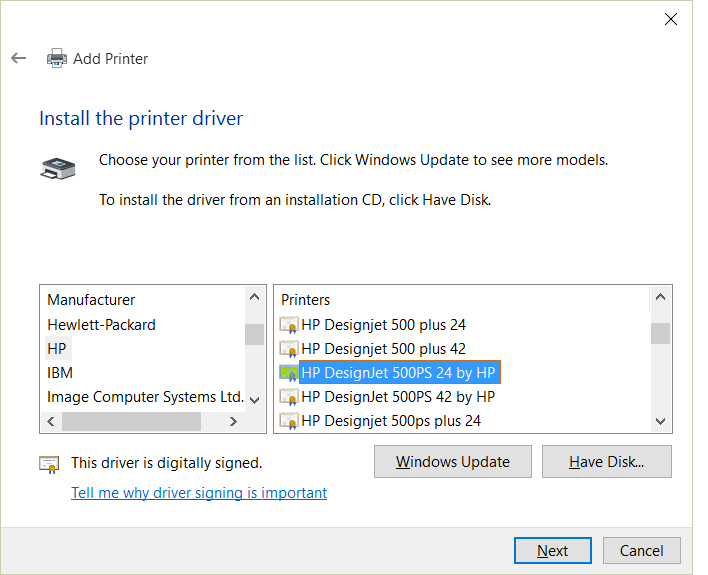Viewport: 708px width, 575px height.
Task: Click Manufacturer list scroll down arrow
Action: pyautogui.click(x=255, y=400)
